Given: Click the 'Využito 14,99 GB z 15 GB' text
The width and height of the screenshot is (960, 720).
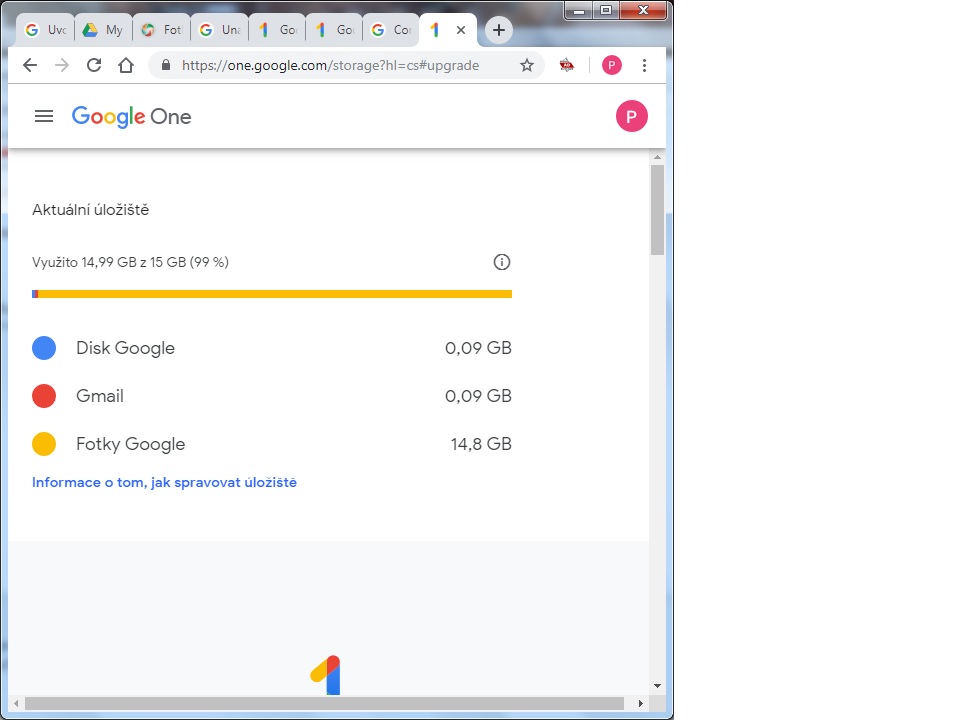Looking at the screenshot, I should pos(130,262).
